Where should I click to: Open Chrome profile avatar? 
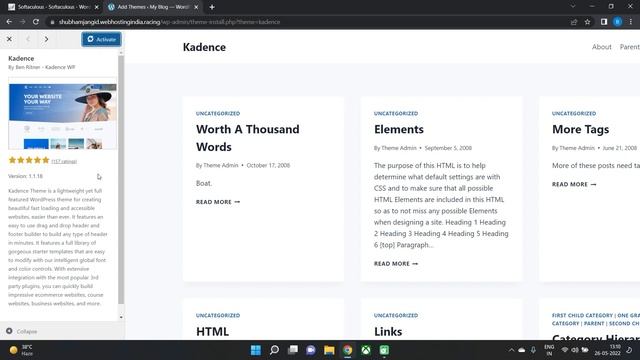click(618, 22)
